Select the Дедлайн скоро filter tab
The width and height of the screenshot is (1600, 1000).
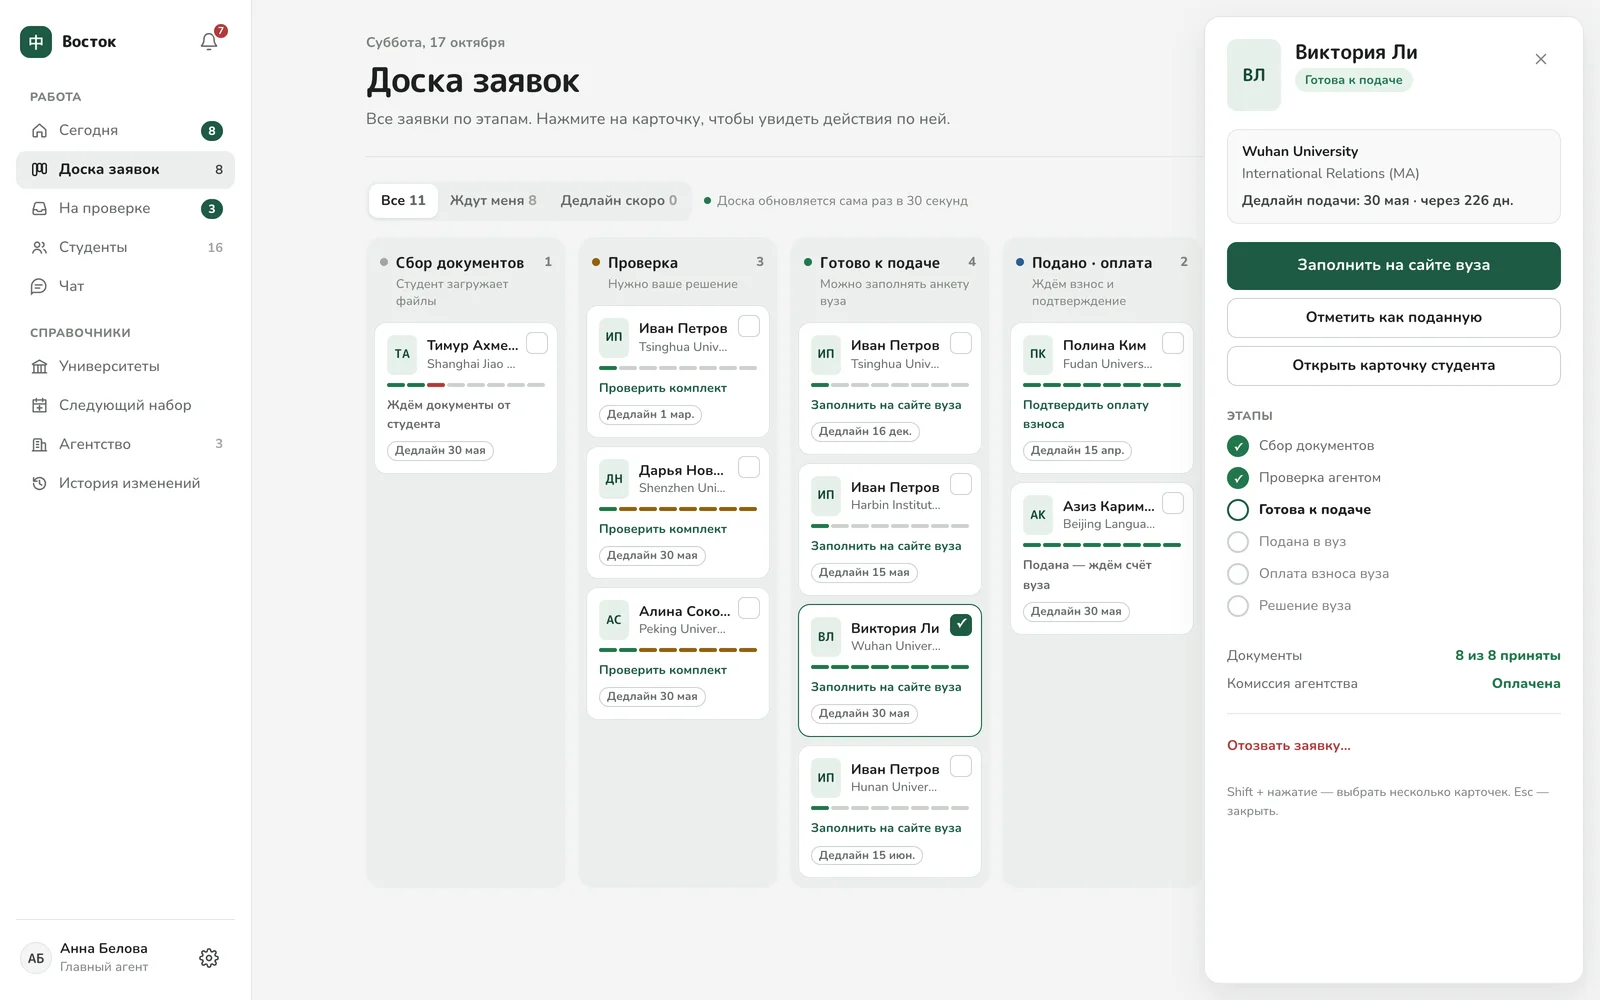coord(618,200)
